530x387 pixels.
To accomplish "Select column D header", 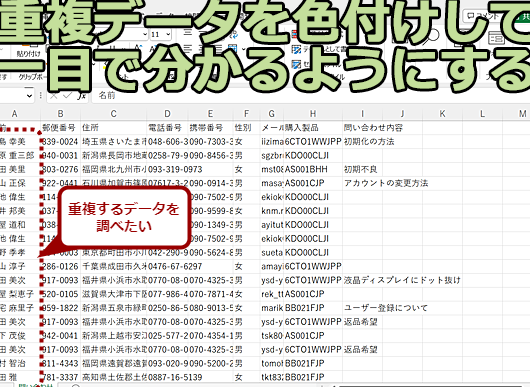I will pos(167,114).
